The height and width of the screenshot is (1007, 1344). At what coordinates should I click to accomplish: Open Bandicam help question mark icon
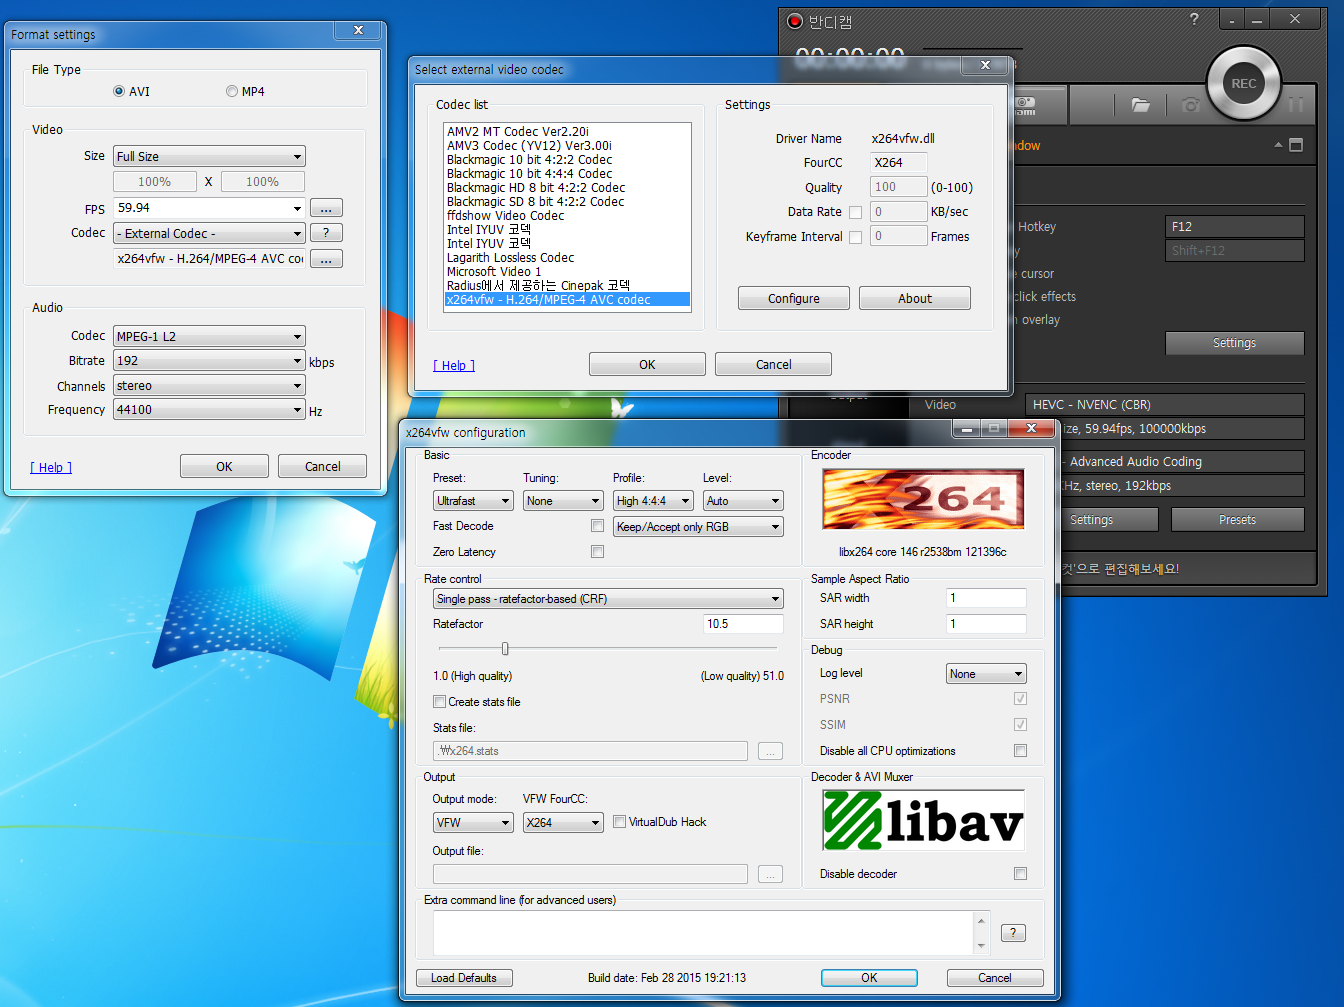(1194, 19)
